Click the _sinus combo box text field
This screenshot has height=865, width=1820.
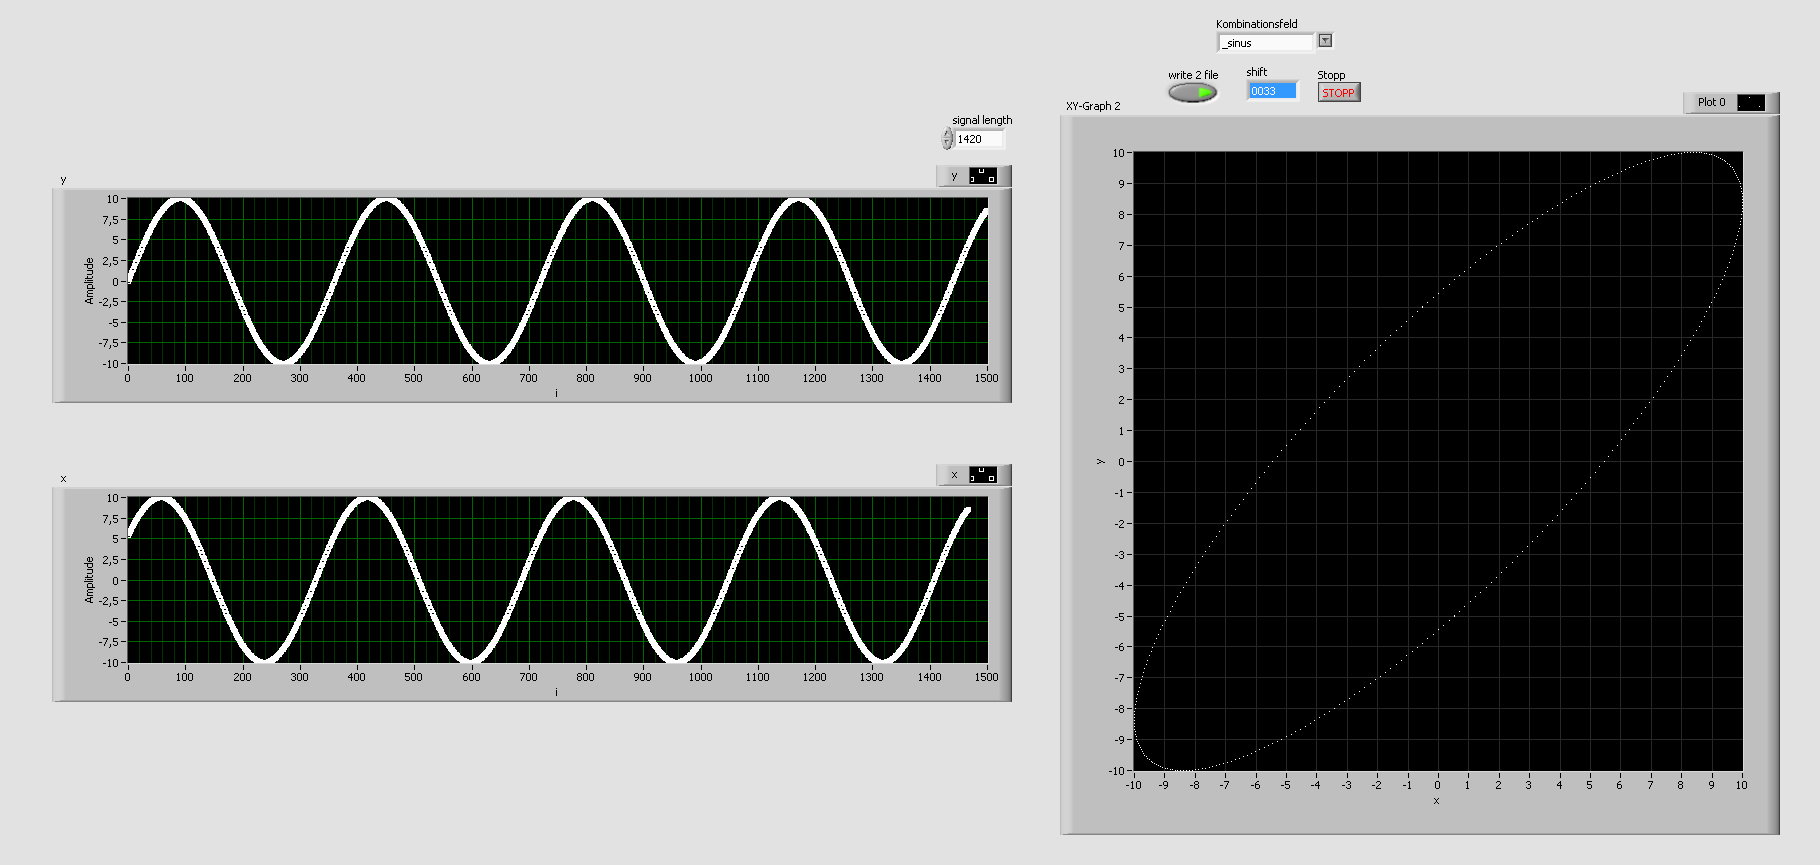(1265, 43)
